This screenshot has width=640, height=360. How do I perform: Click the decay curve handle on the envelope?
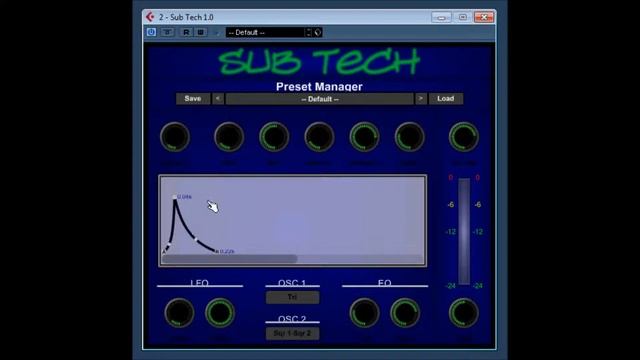click(x=196, y=239)
